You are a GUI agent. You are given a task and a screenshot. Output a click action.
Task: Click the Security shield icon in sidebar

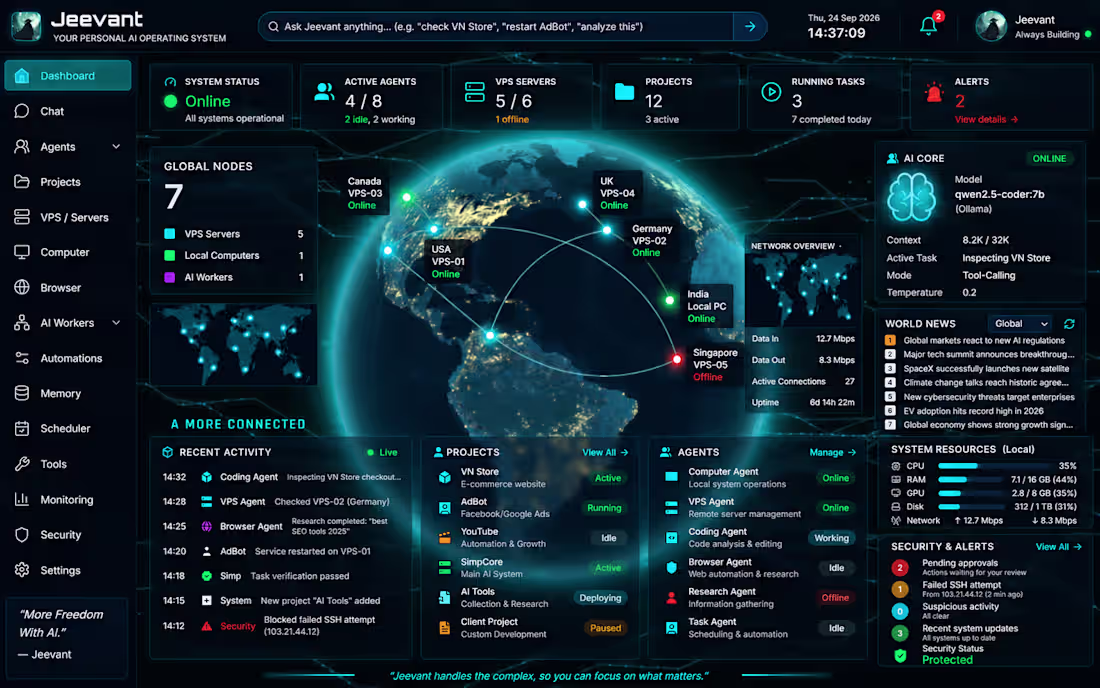(22, 534)
